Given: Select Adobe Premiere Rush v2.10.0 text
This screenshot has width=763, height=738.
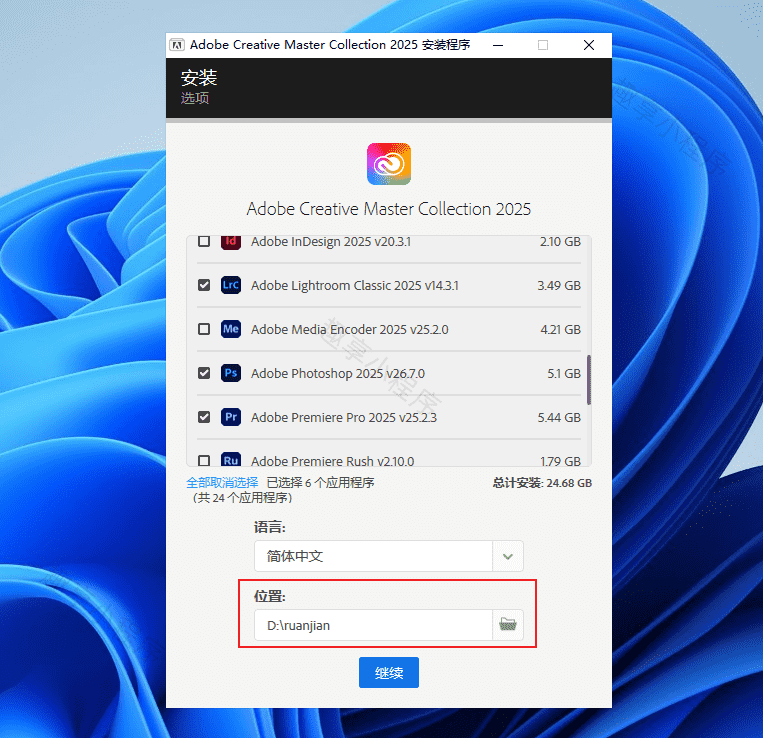Looking at the screenshot, I should (x=332, y=461).
